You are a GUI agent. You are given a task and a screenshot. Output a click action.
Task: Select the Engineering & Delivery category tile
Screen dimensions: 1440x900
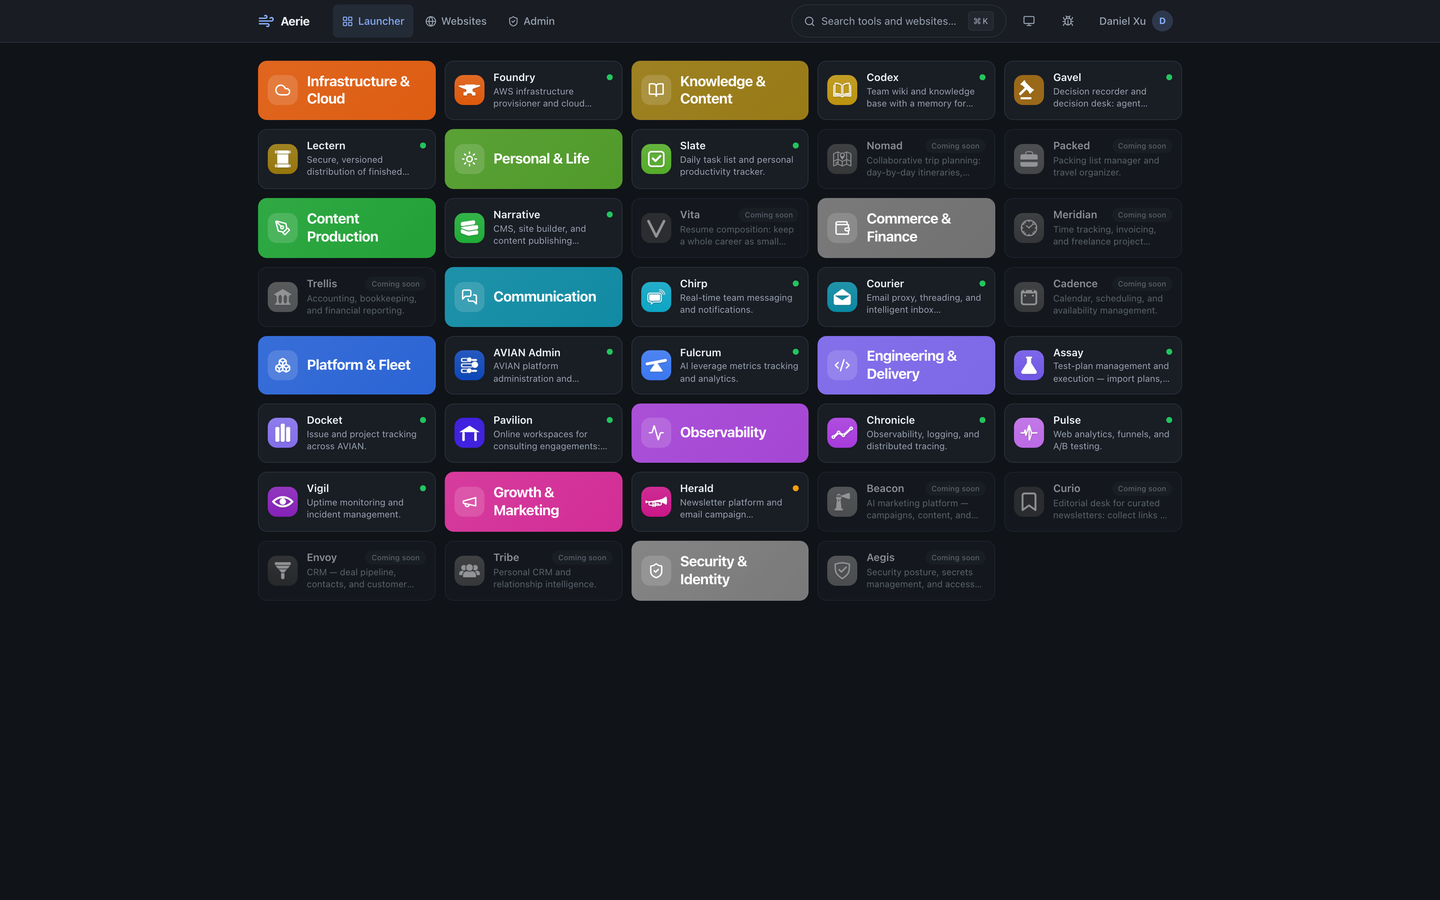coord(906,365)
